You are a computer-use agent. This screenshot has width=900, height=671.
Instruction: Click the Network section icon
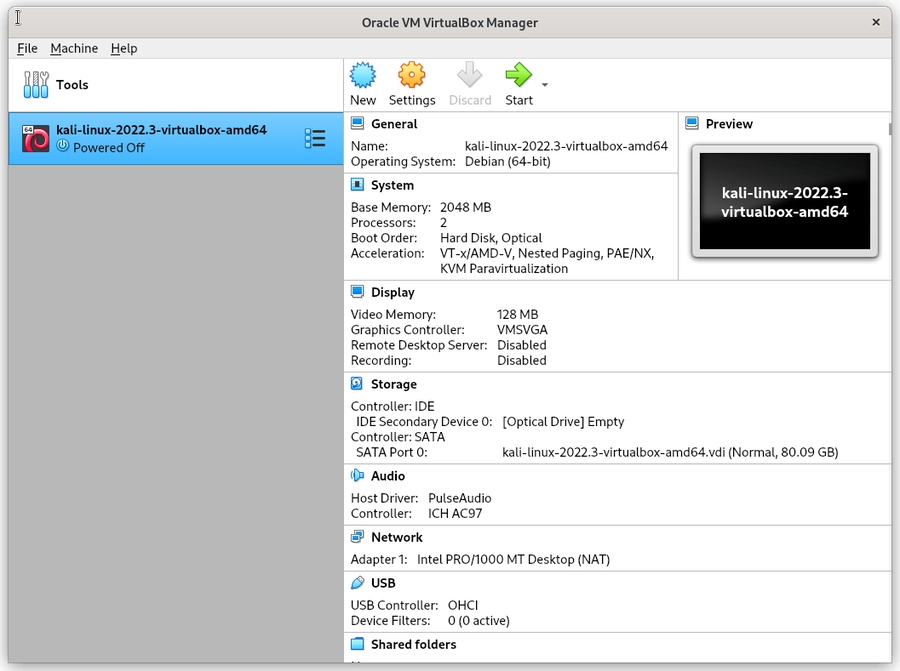pos(357,537)
